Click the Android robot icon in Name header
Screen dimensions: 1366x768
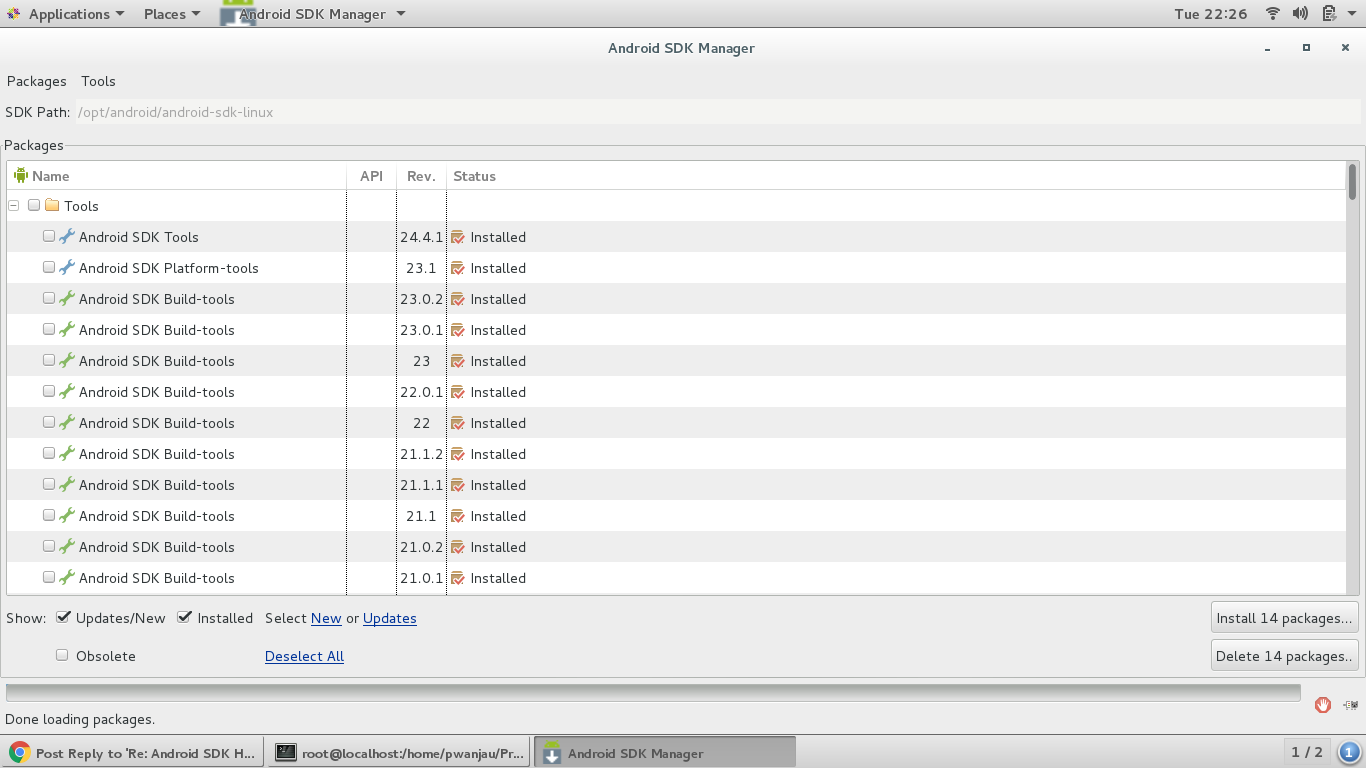(21, 175)
